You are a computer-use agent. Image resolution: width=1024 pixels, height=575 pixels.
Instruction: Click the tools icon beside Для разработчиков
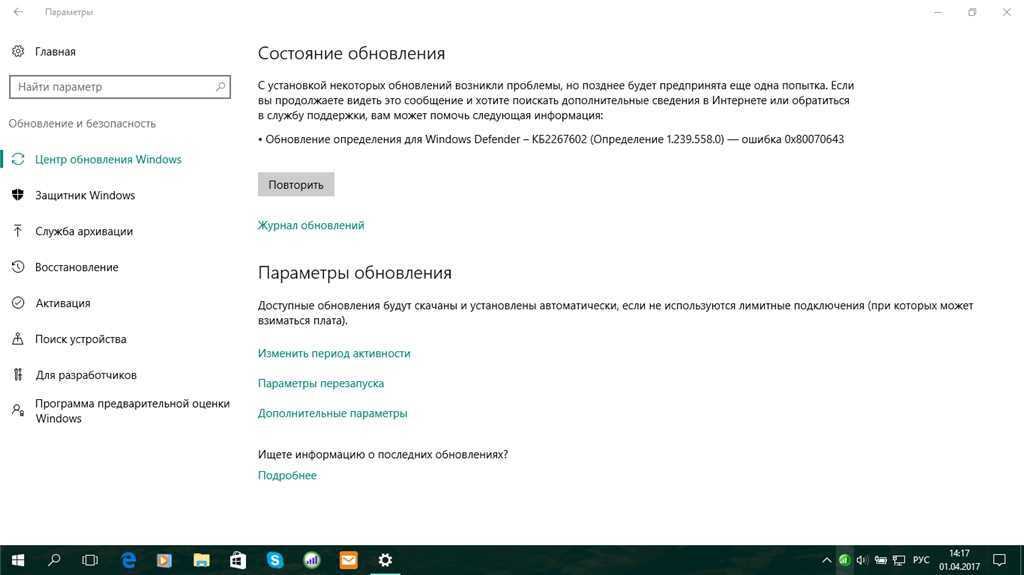point(18,374)
